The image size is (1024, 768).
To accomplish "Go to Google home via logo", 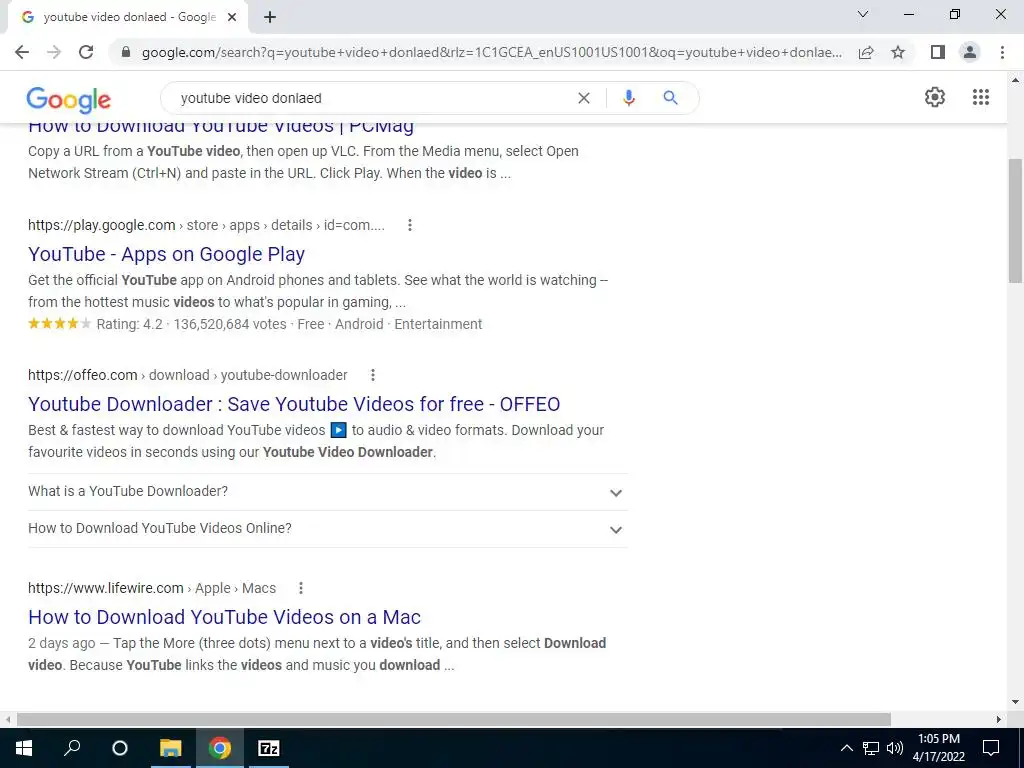I will point(69,99).
